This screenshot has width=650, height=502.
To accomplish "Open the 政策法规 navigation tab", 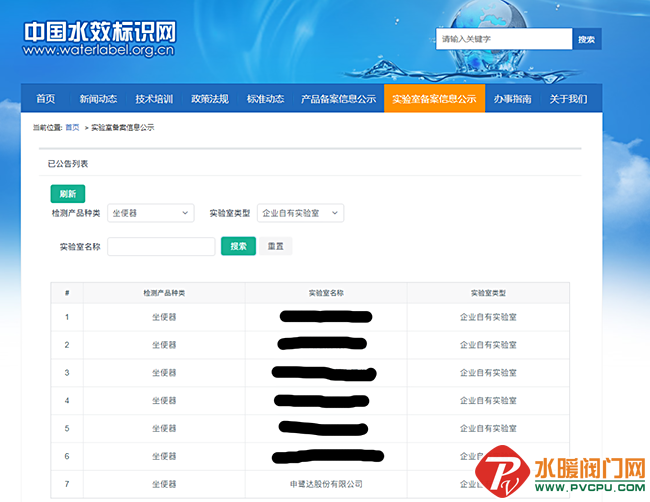I will (x=210, y=99).
